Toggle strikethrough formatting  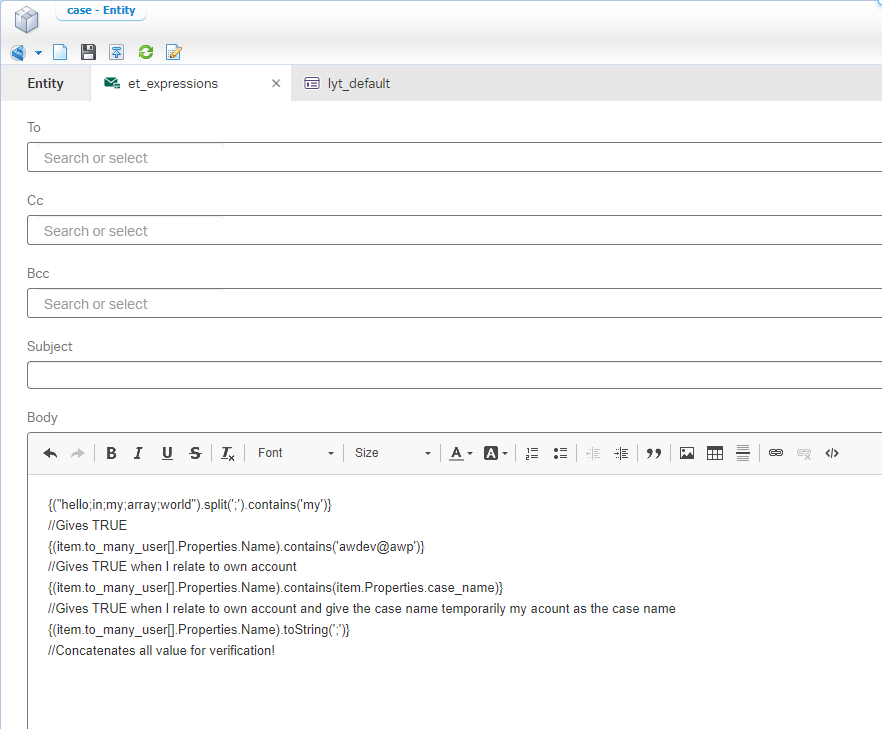(x=195, y=453)
